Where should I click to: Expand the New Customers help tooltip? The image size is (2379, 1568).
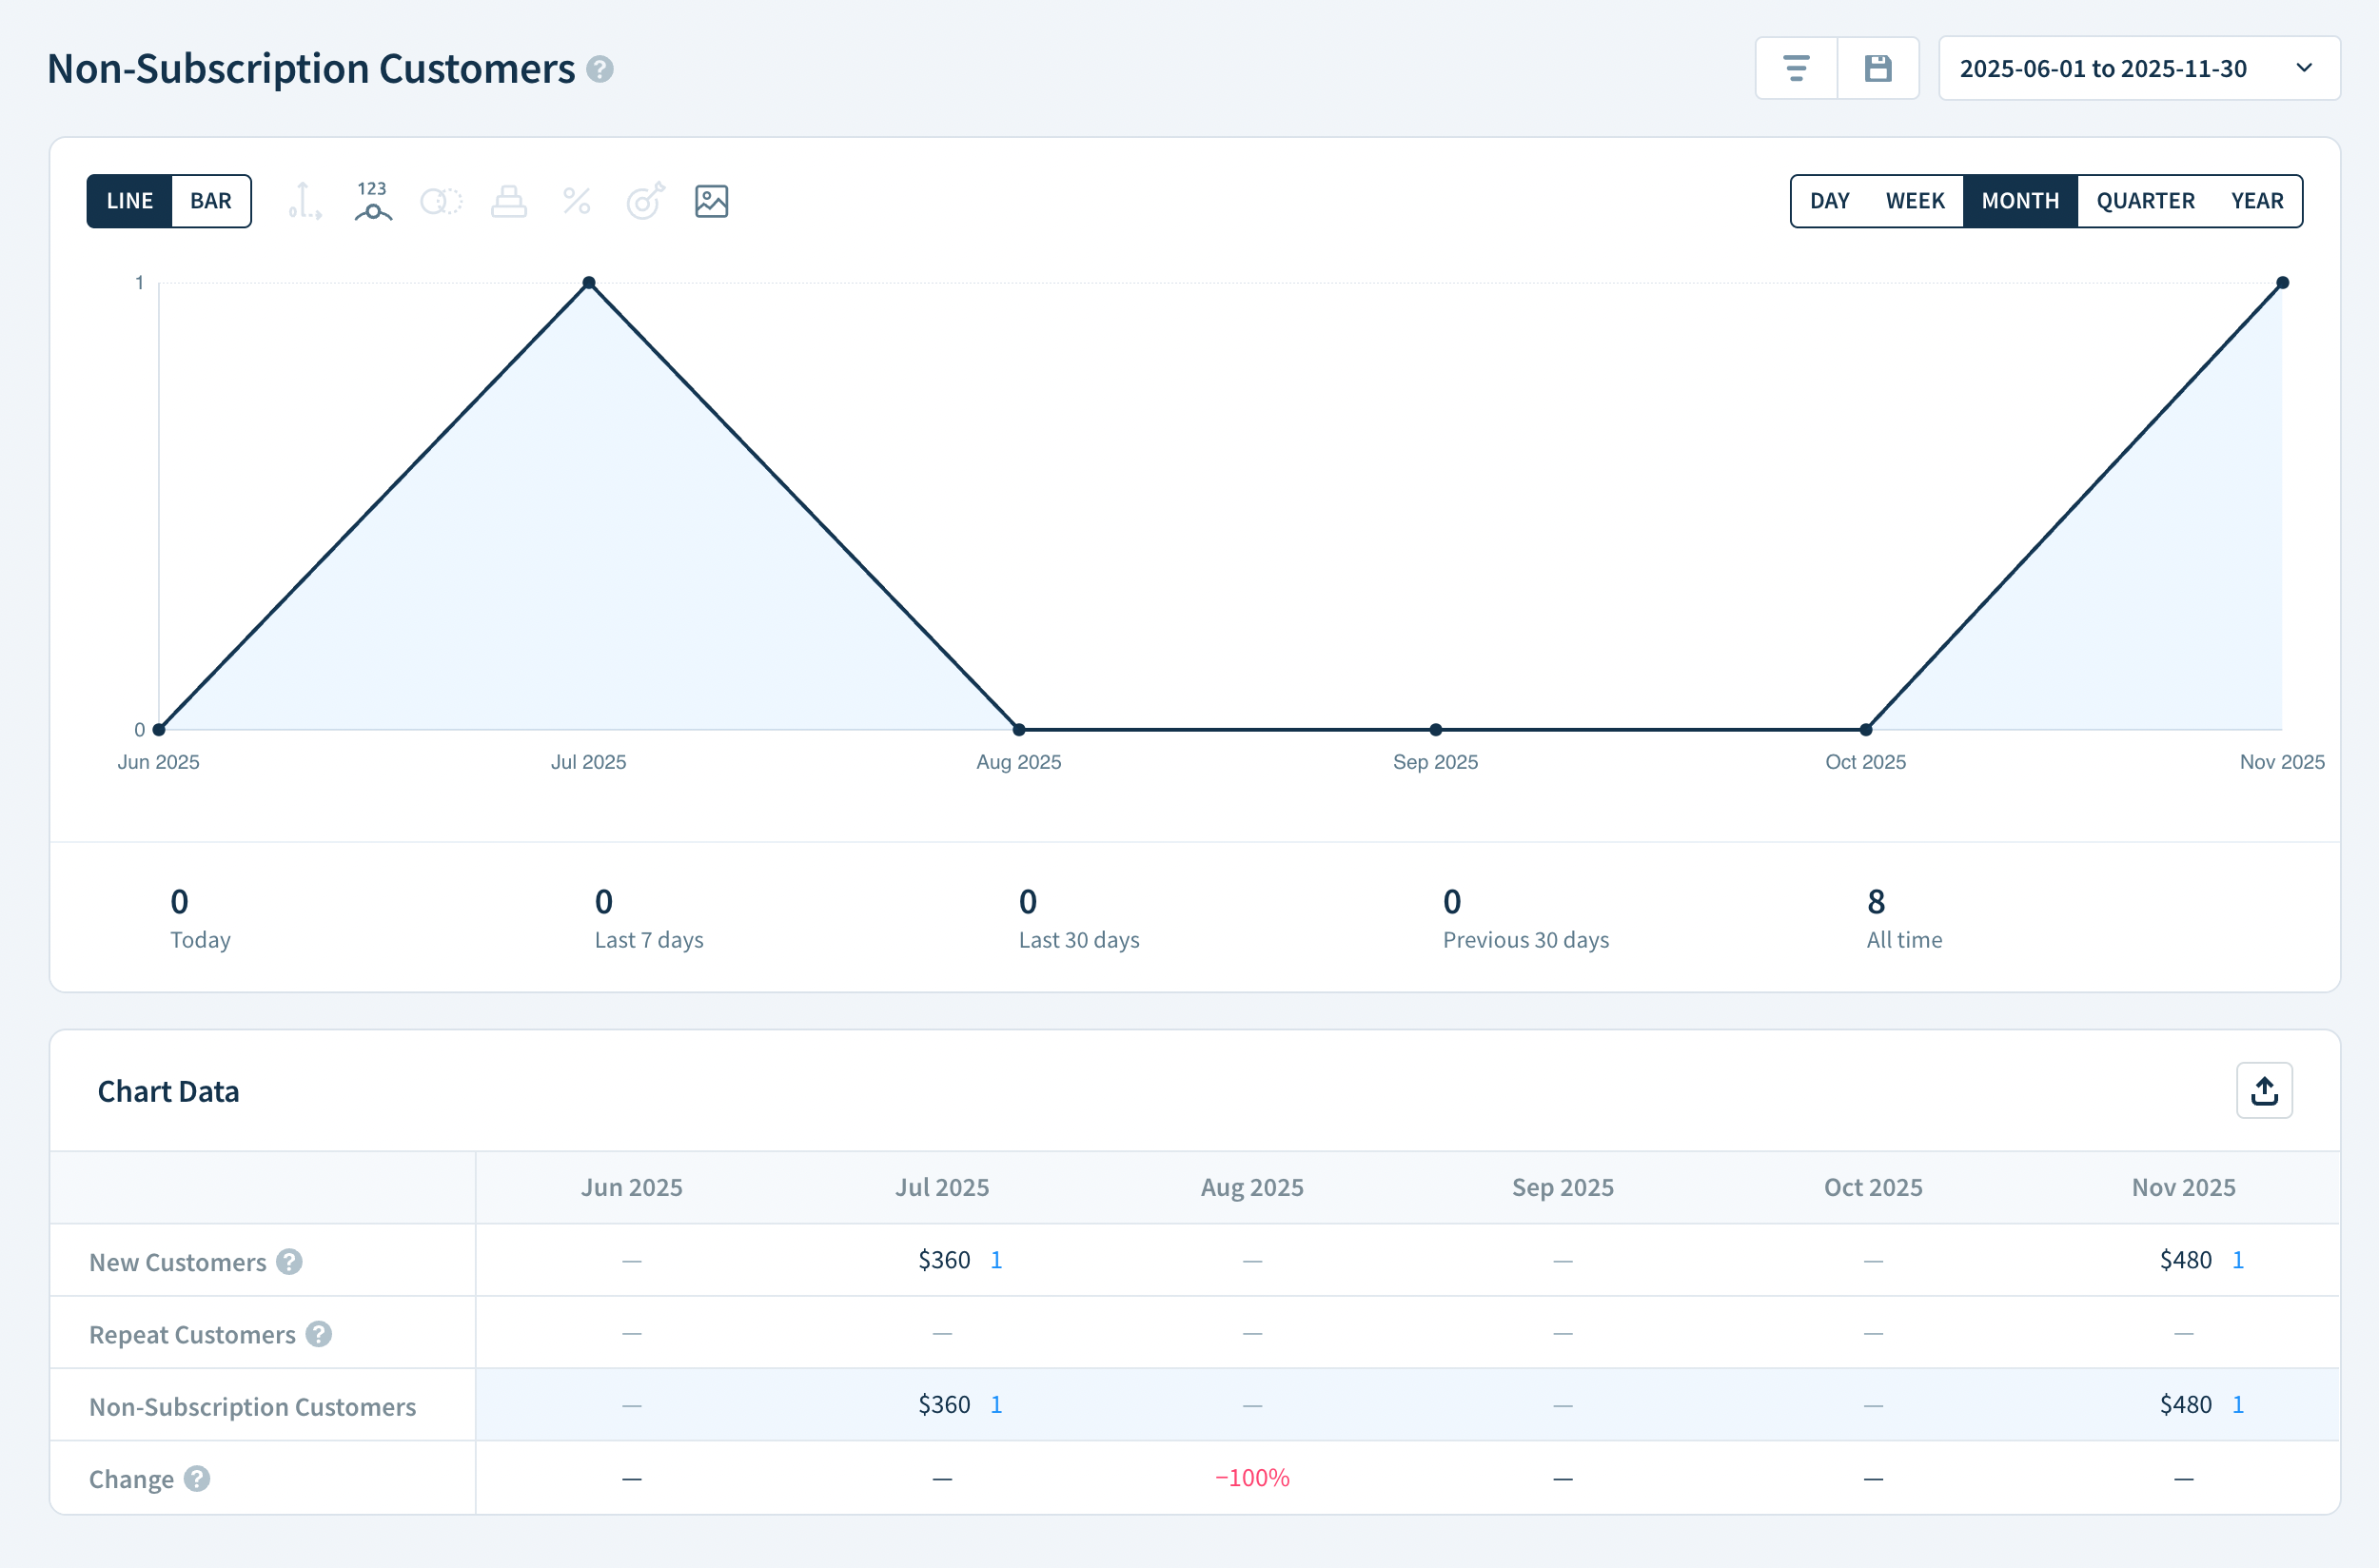click(x=289, y=1262)
